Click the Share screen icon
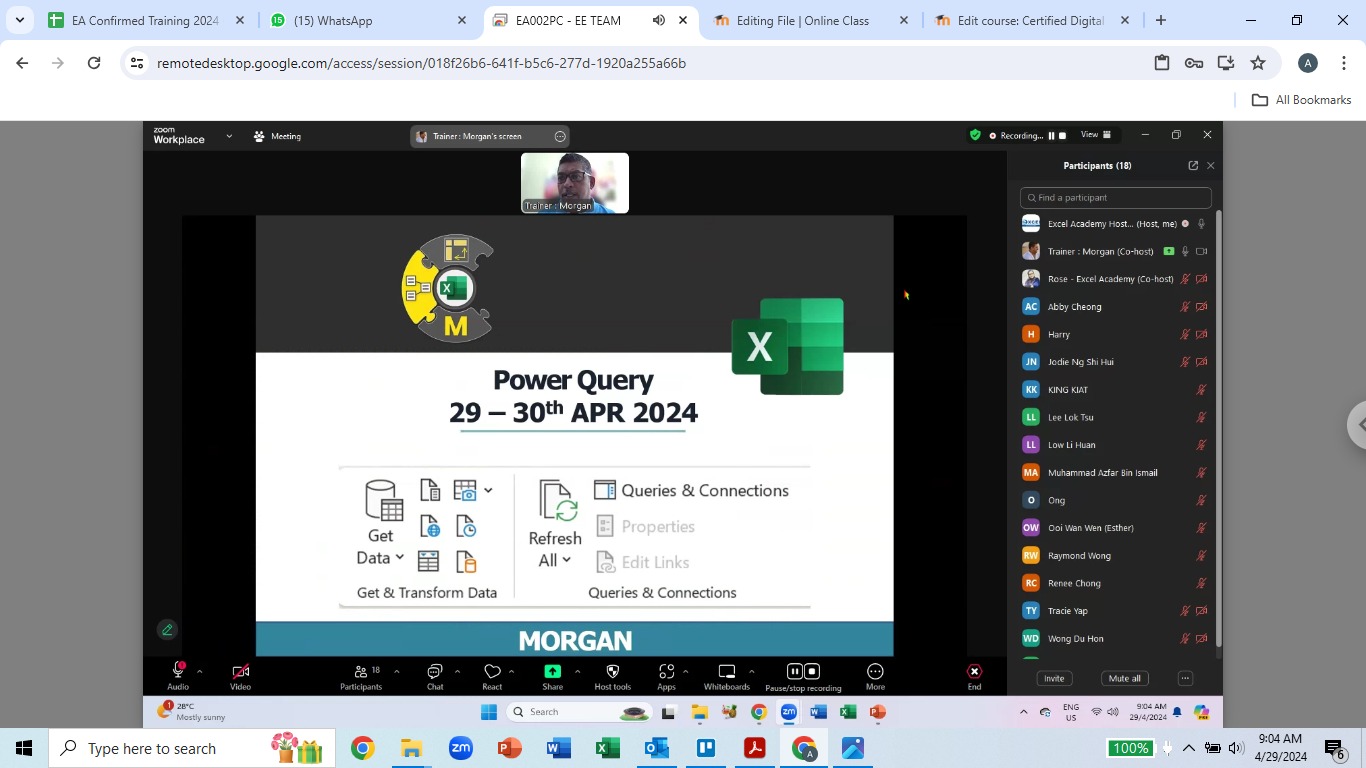This screenshot has width=1366, height=768. tap(552, 672)
